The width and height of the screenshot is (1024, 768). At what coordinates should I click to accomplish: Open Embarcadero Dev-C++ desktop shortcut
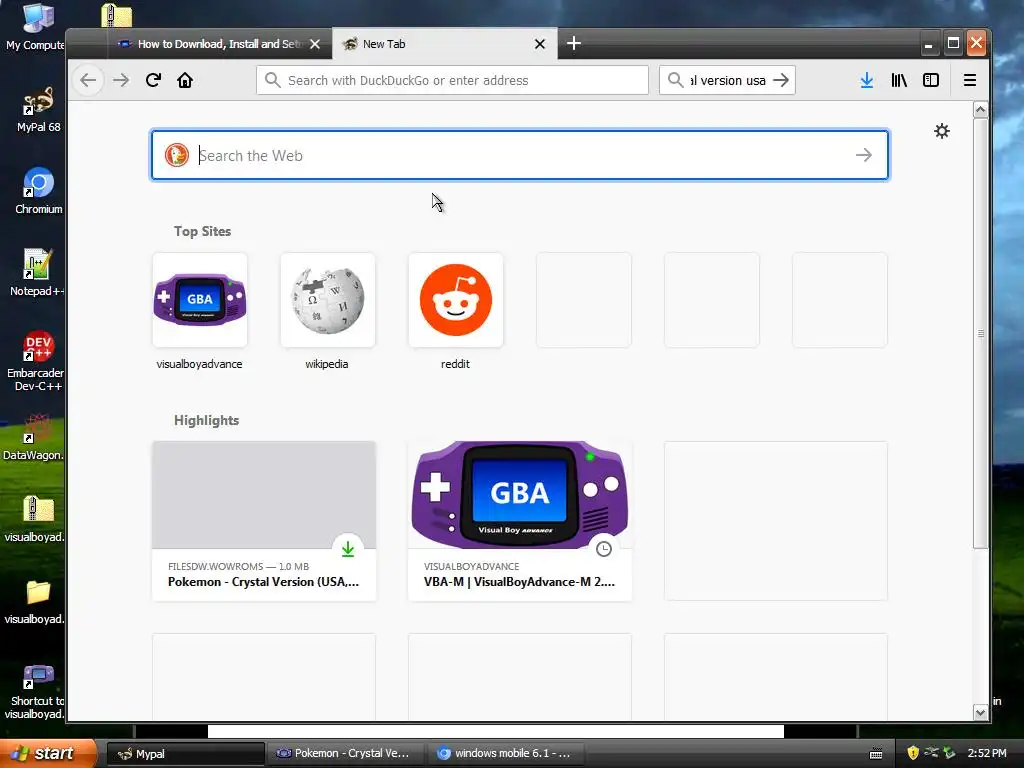pos(37,361)
